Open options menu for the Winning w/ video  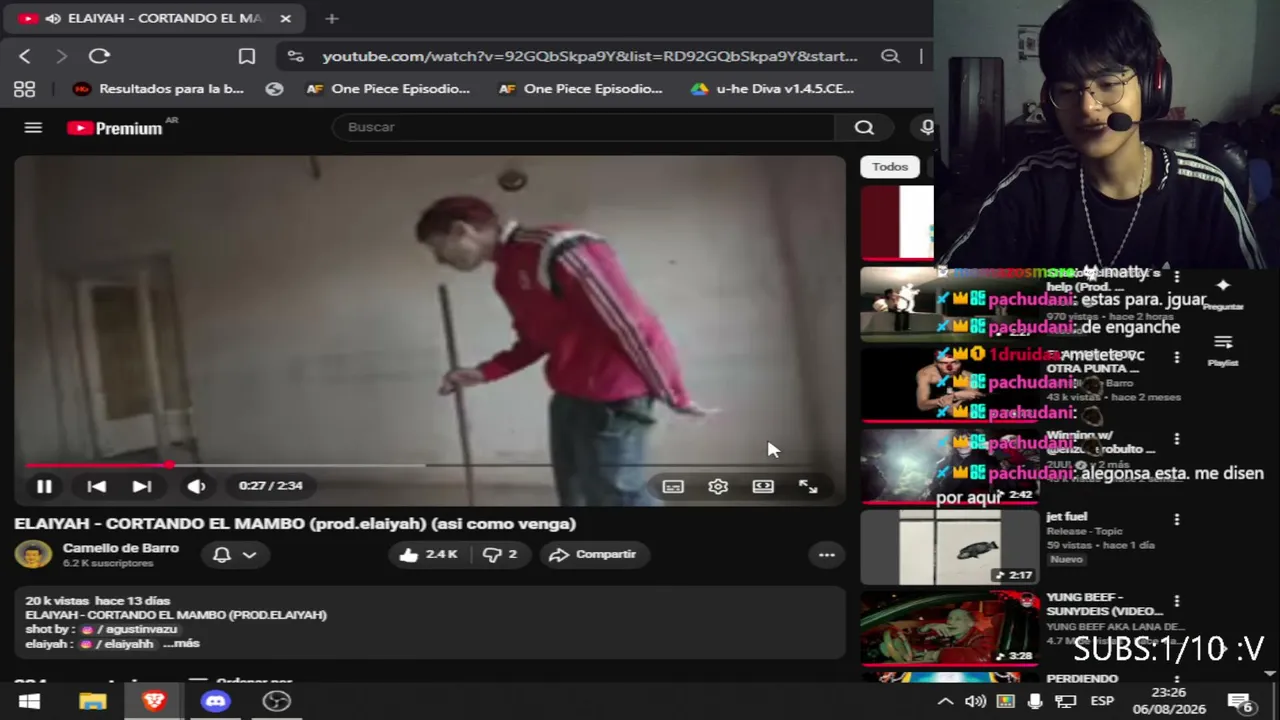coord(1177,439)
